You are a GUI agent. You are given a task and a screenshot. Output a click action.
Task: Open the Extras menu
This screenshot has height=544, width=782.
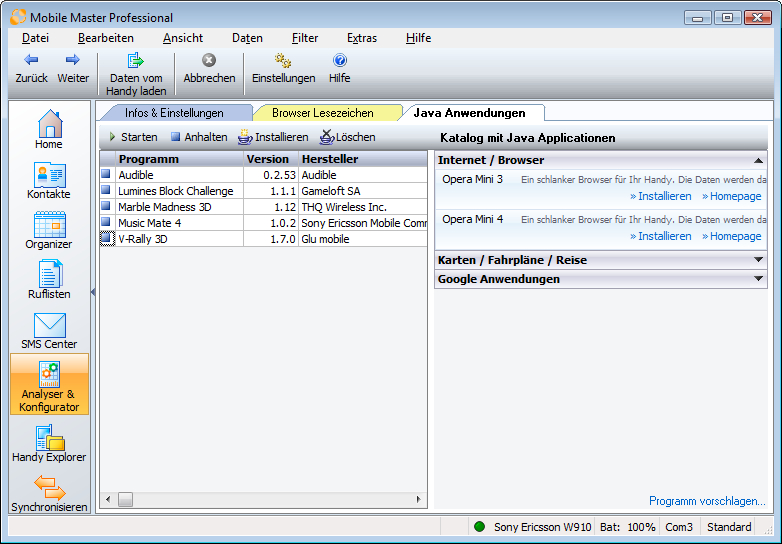[x=362, y=38]
